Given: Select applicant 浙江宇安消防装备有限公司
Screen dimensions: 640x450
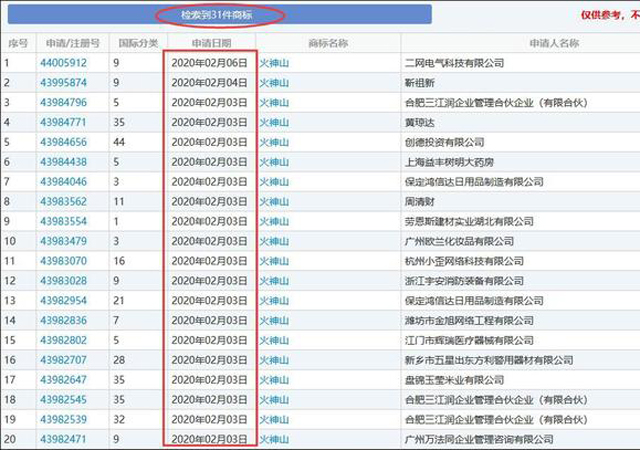Looking at the screenshot, I should (464, 281).
